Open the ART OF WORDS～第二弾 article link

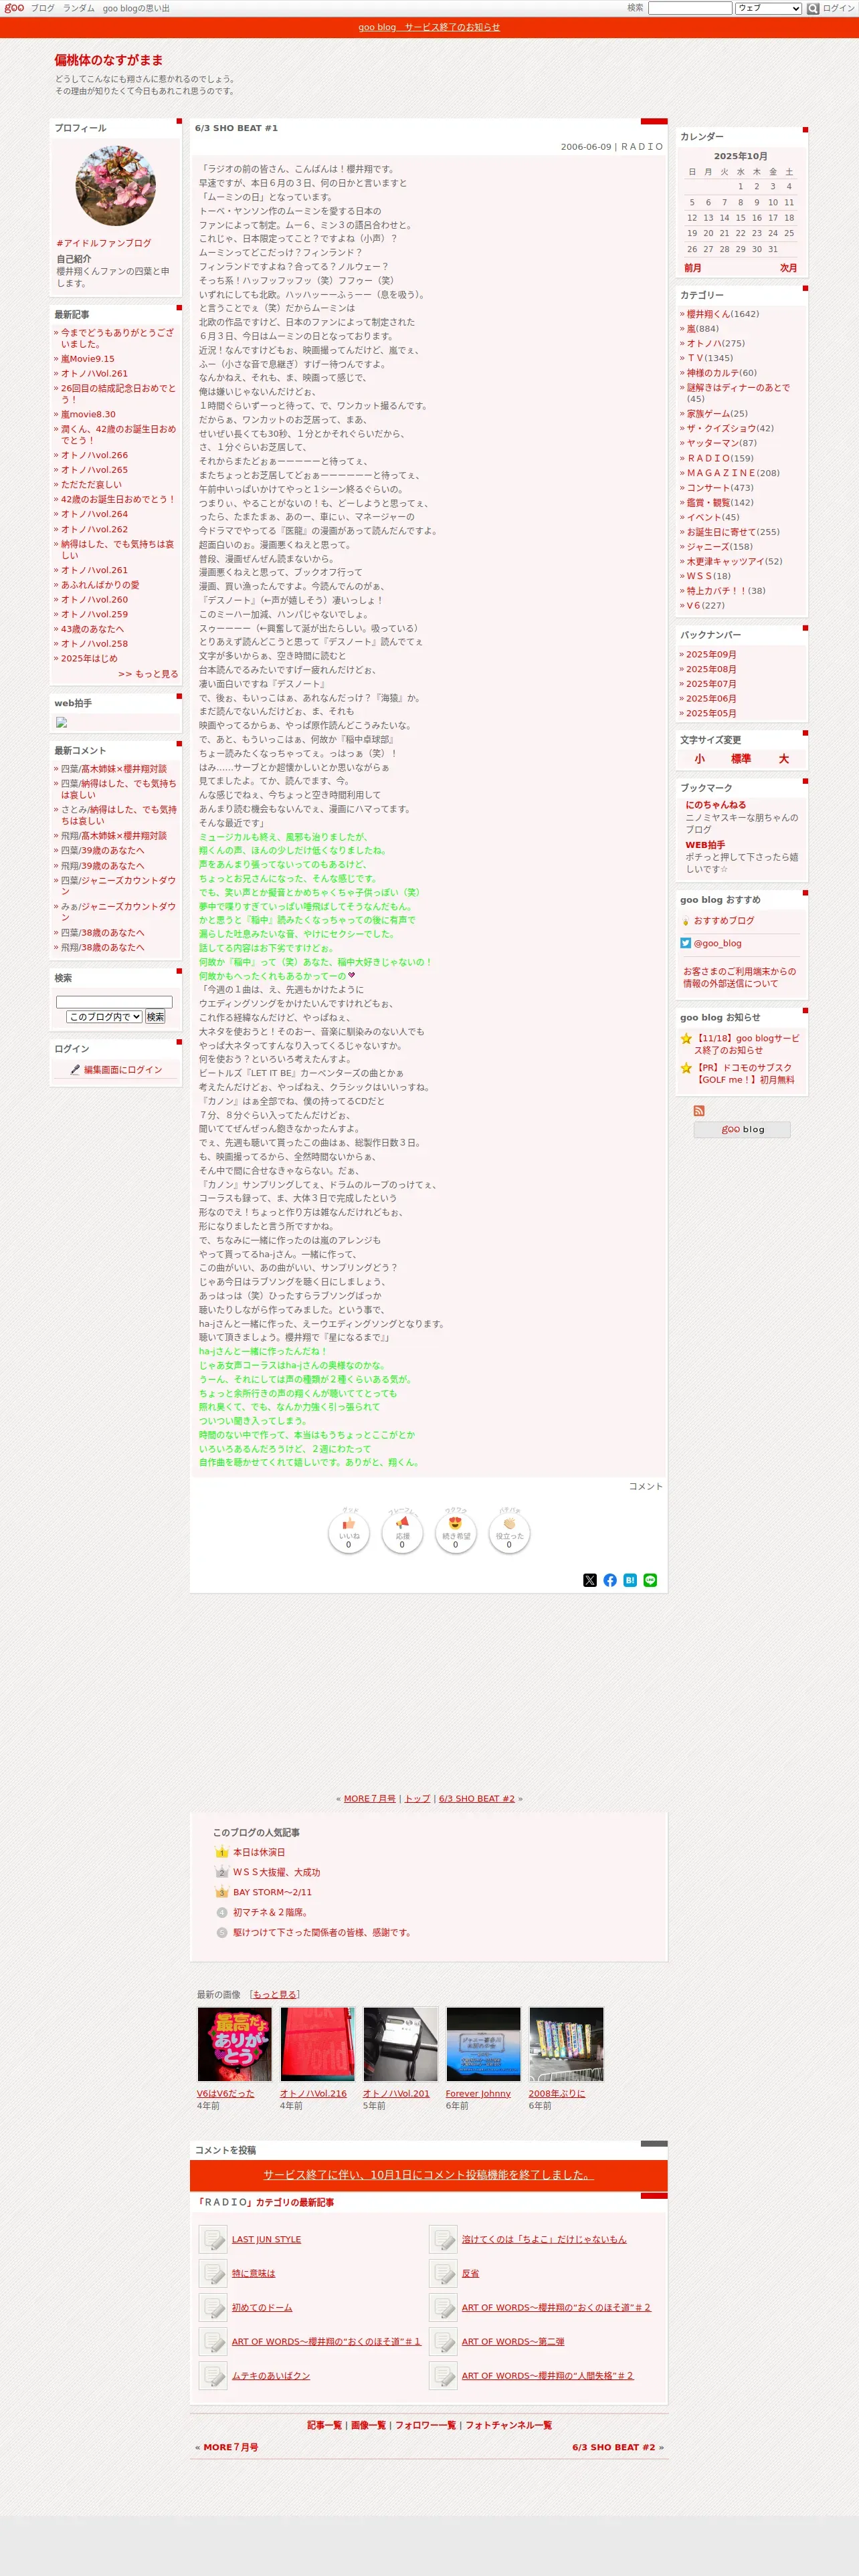(513, 2341)
